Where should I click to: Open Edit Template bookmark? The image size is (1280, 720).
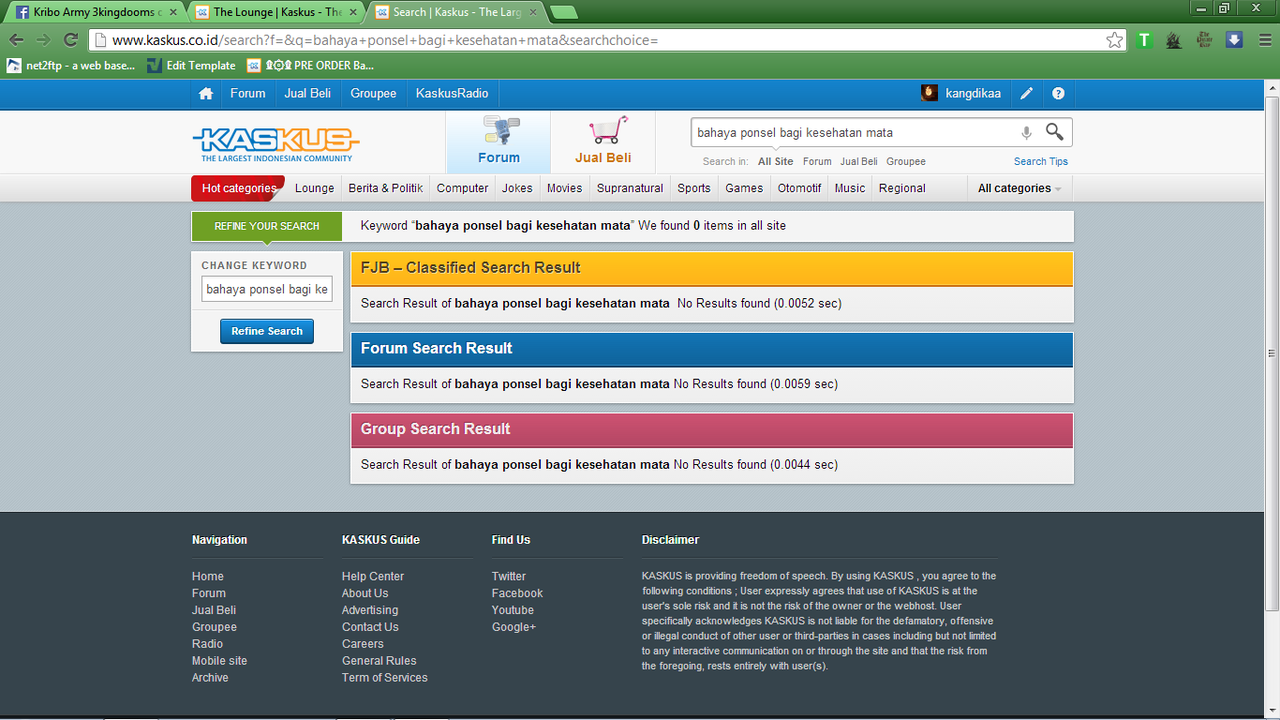click(191, 66)
